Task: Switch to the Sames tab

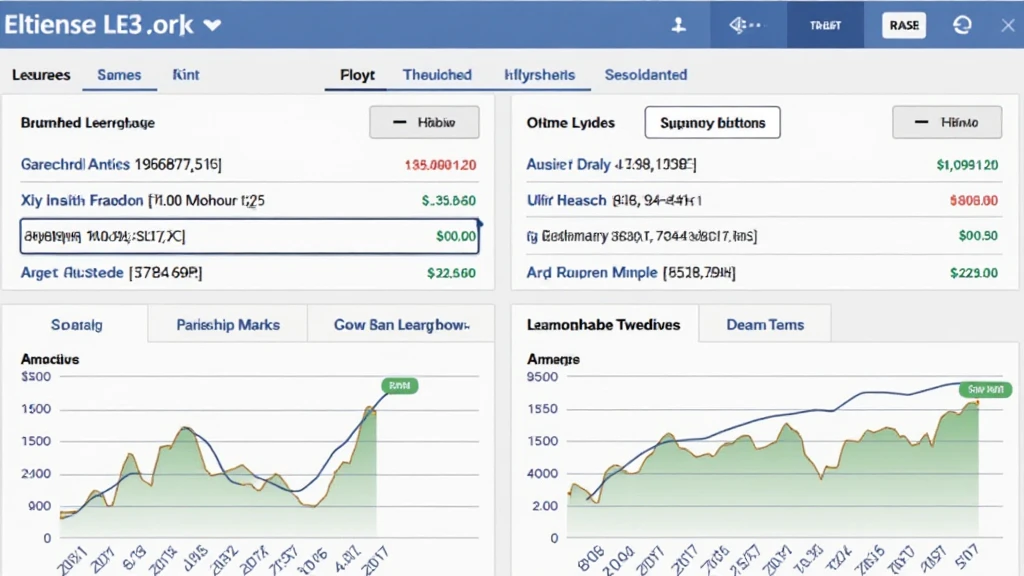Action: click(x=119, y=75)
